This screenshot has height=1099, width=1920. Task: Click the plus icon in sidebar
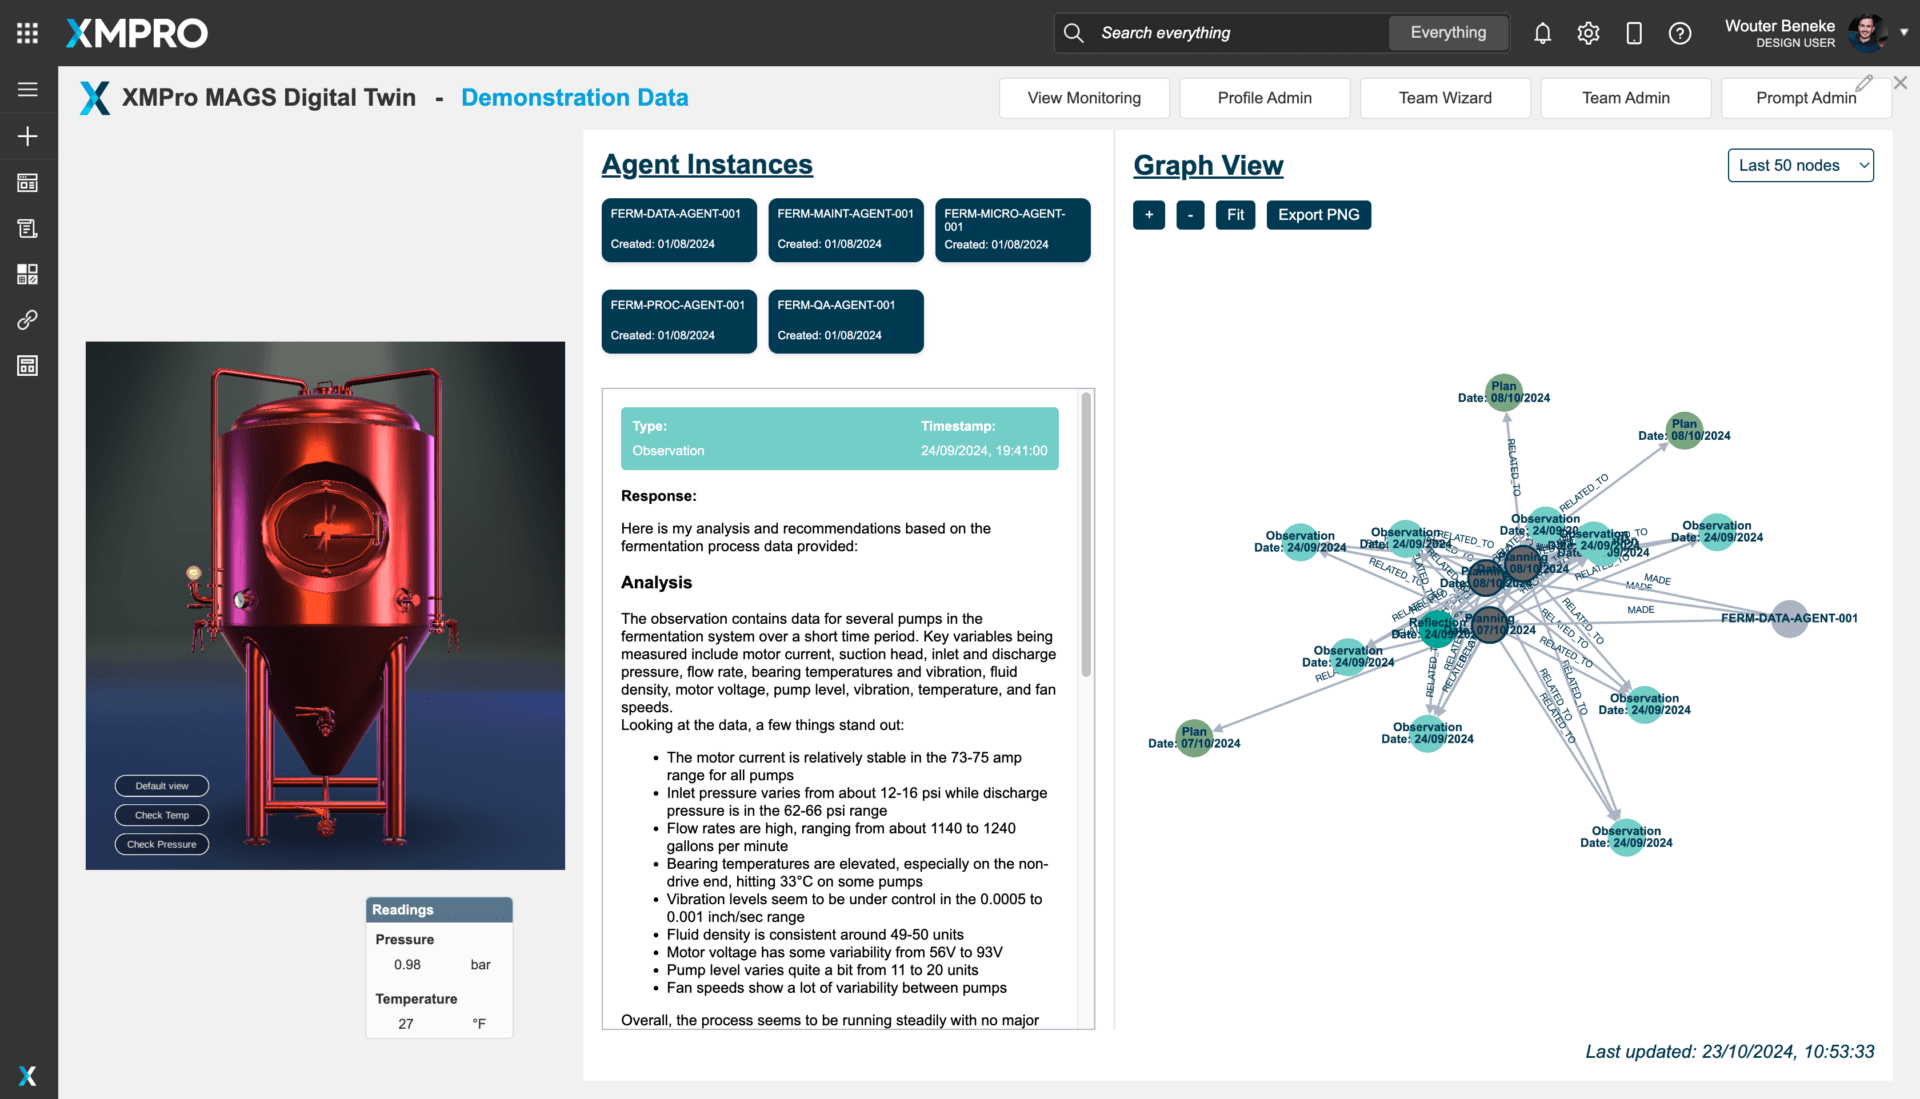coord(27,136)
